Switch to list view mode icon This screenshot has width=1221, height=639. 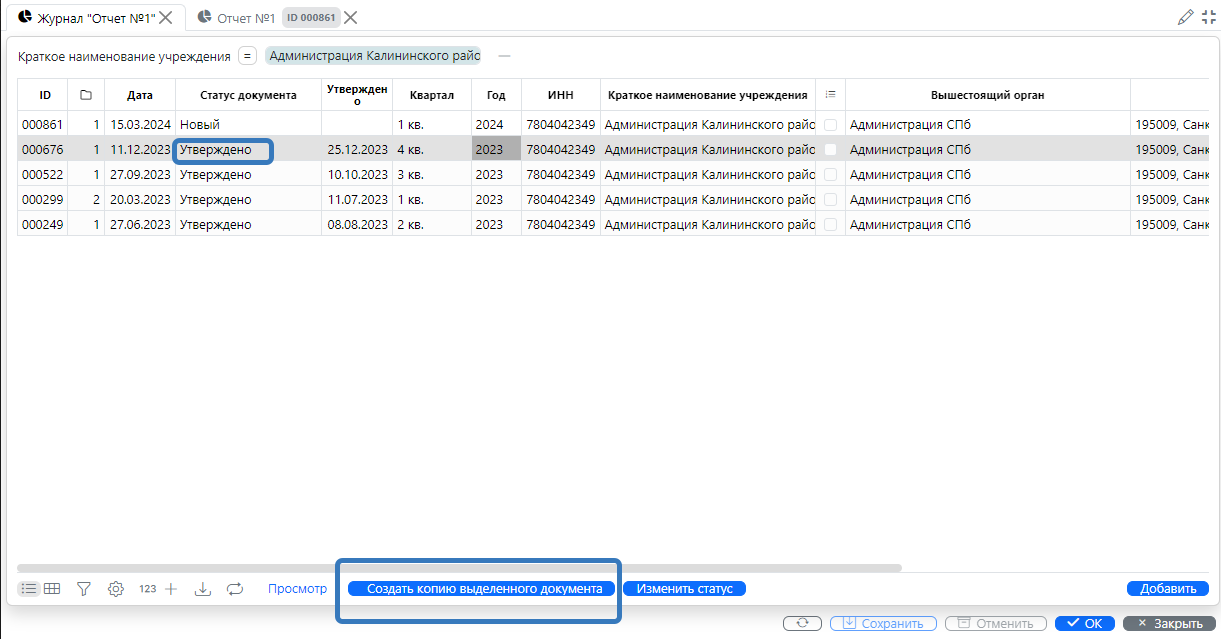tap(29, 589)
